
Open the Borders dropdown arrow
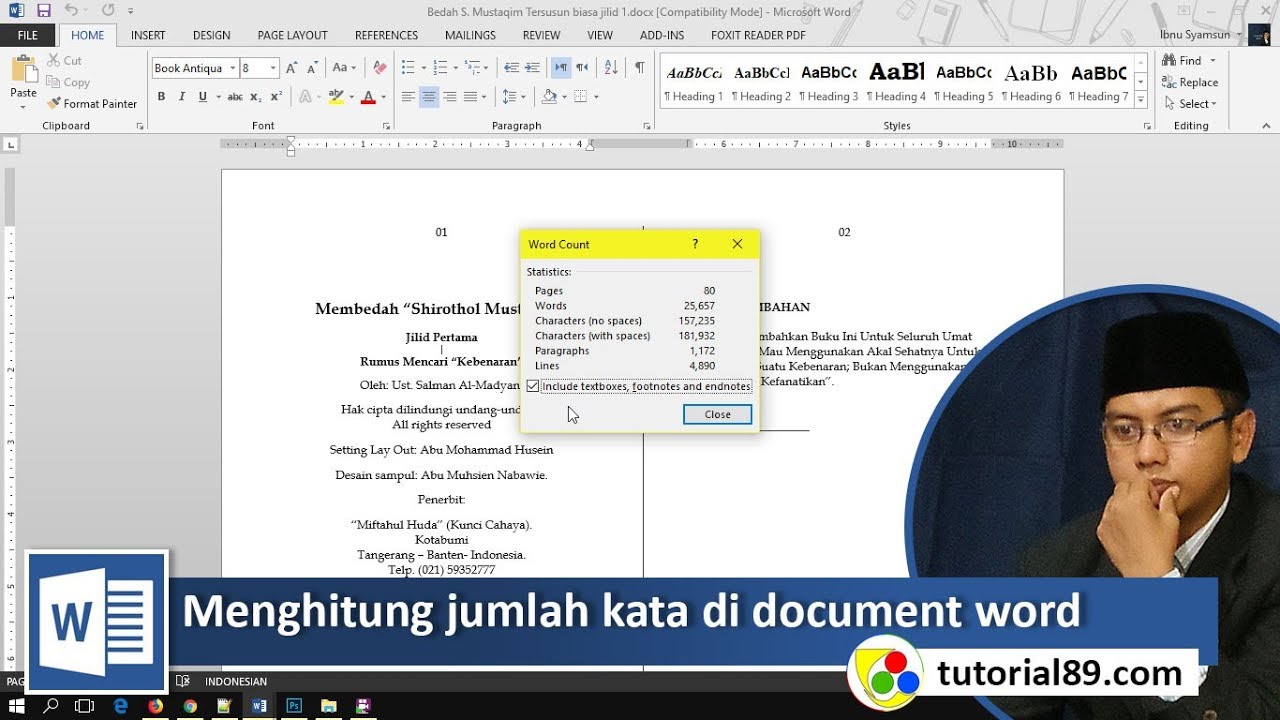pyautogui.click(x=596, y=97)
